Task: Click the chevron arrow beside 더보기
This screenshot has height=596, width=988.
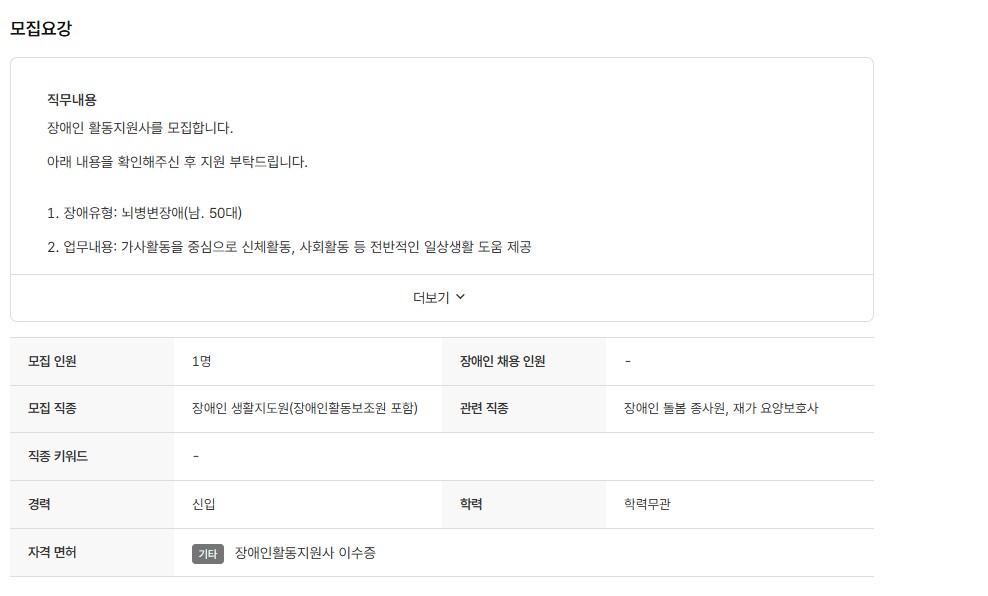Action: click(x=460, y=297)
